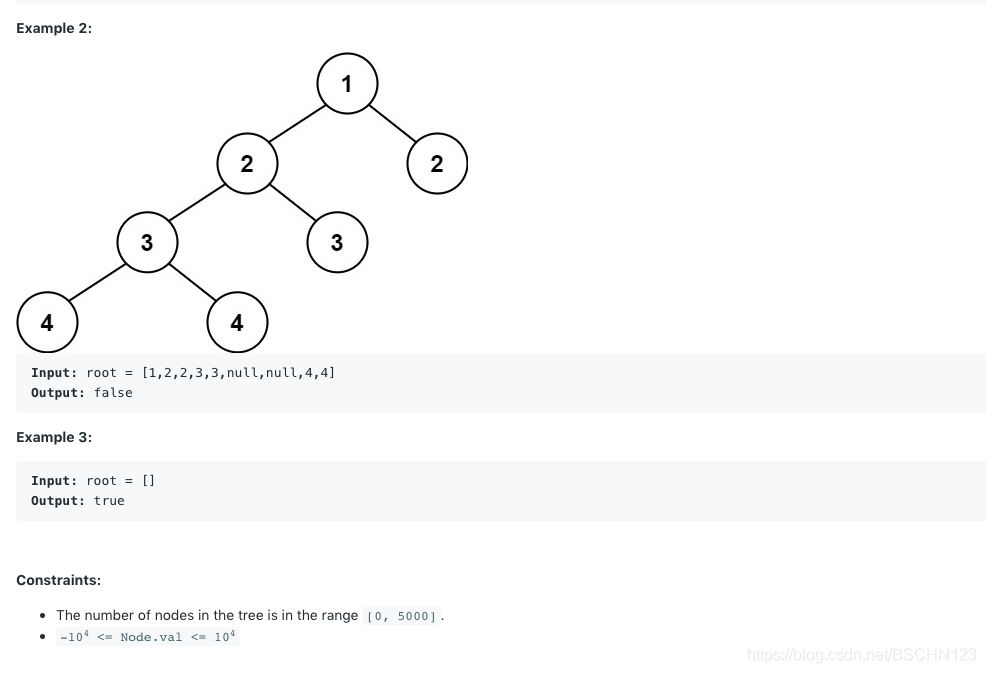Click the Constraints heading
This screenshot has height=673, width=986.
[x=58, y=580]
